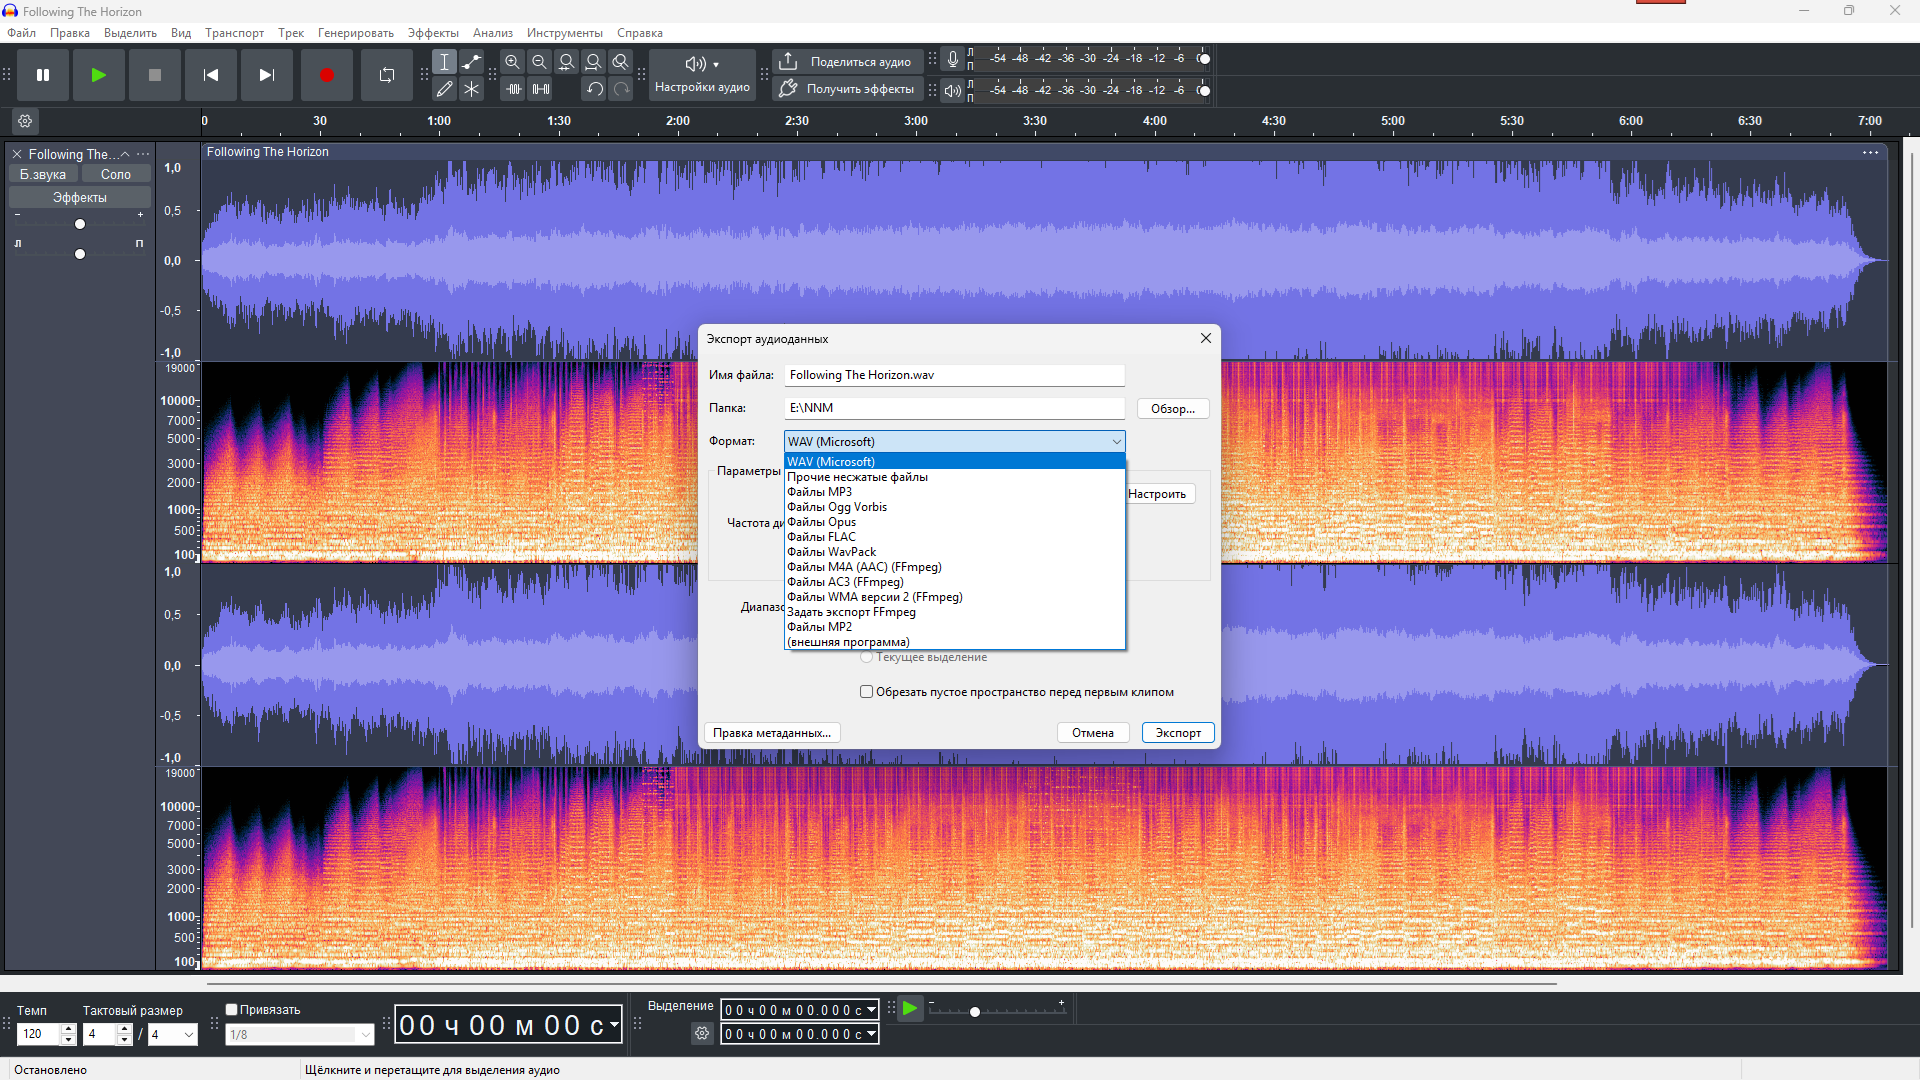This screenshot has height=1080, width=1920.
Task: Close the Following The Horizon track
Action: click(x=17, y=154)
